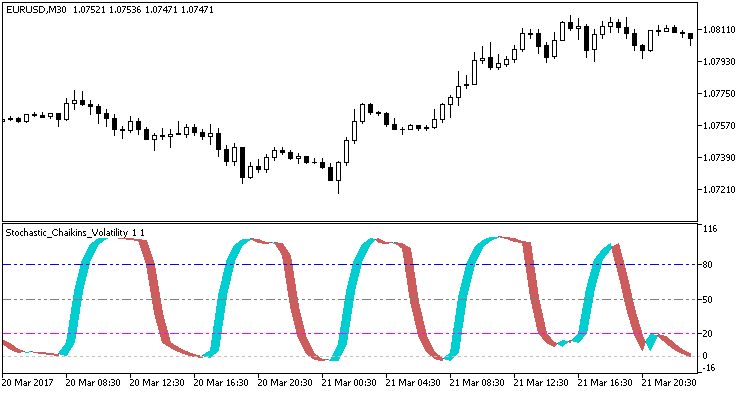Click the 1.08110 price axis label
Viewport: 750px width, 394px height.
(x=718, y=30)
